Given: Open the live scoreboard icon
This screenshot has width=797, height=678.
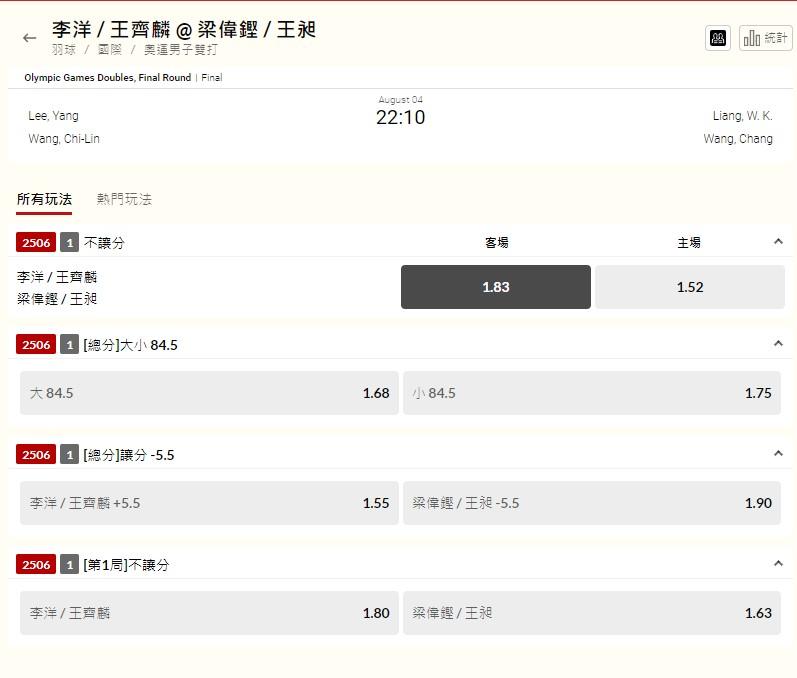Looking at the screenshot, I should pyautogui.click(x=718, y=38).
